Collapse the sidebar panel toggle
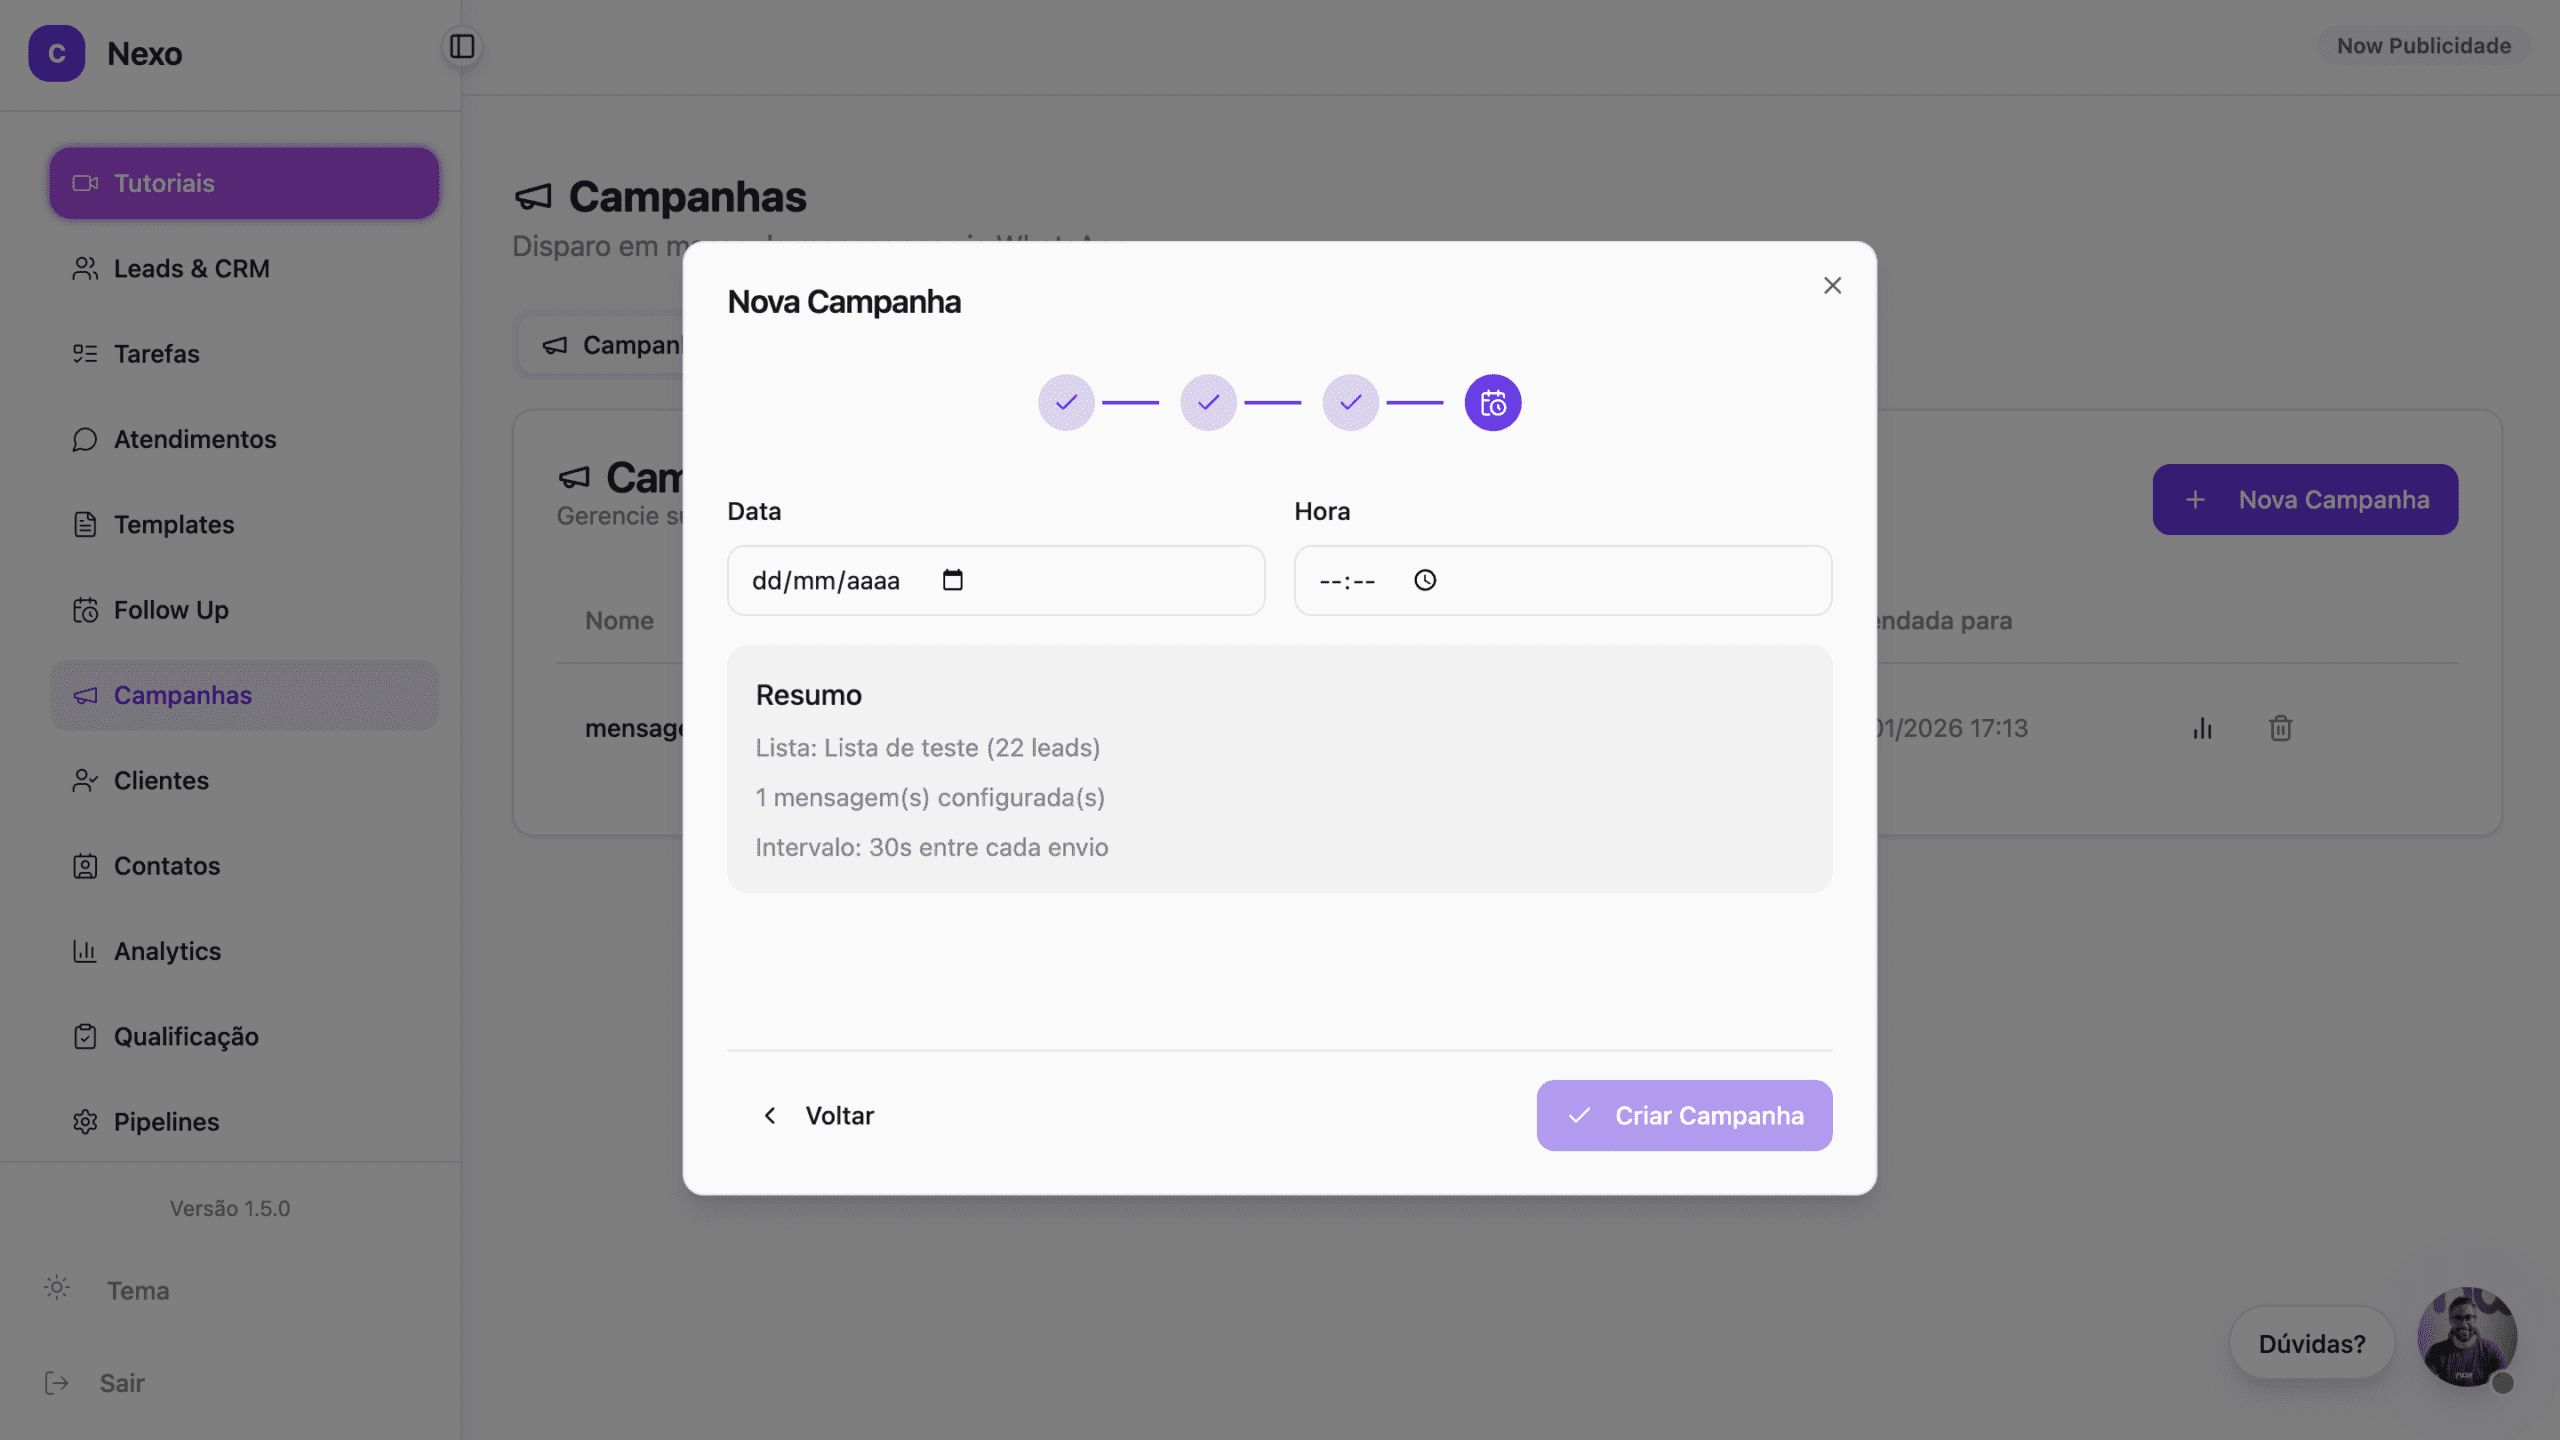This screenshot has width=2560, height=1440. 462,46
